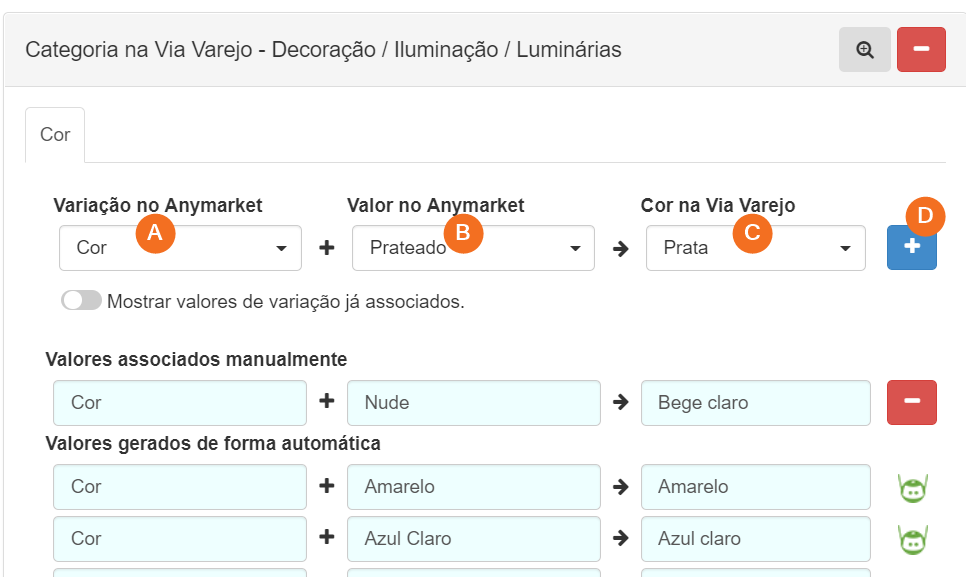Click the Cor field beside Azul Claro
This screenshot has height=577, width=966.
[x=180, y=539]
